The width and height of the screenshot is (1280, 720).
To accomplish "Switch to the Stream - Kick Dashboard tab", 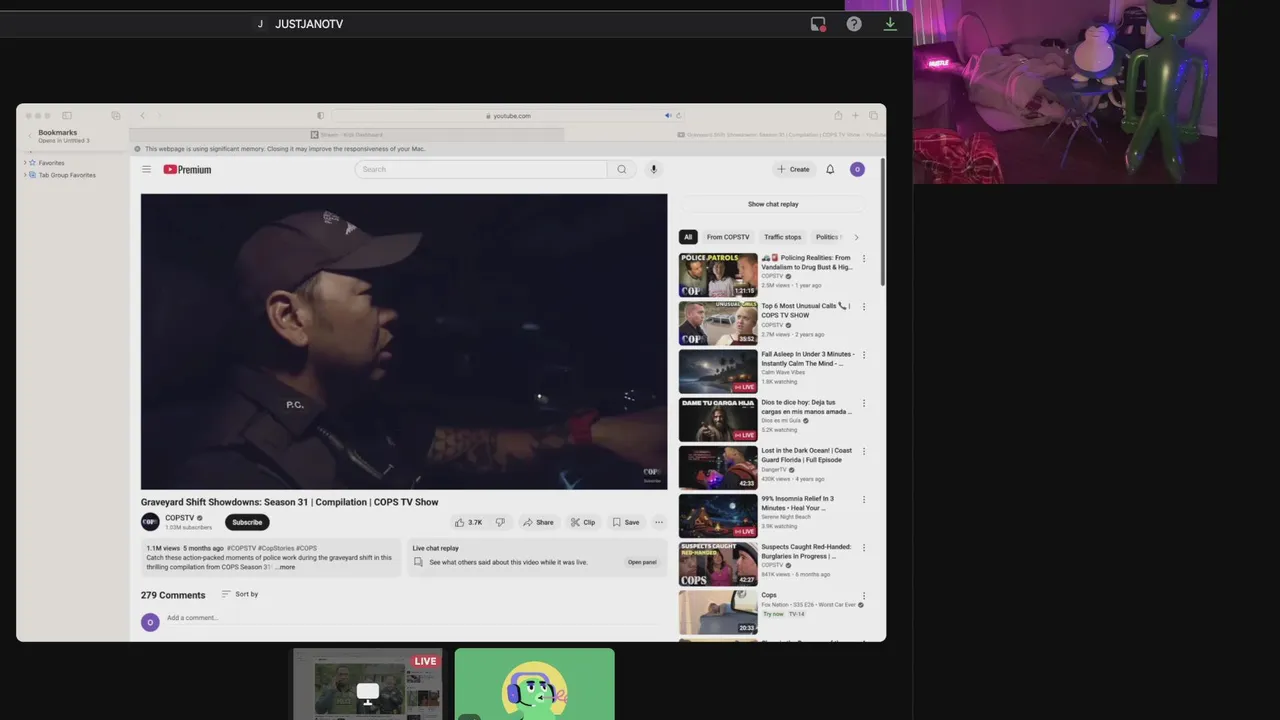I will click(x=347, y=134).
